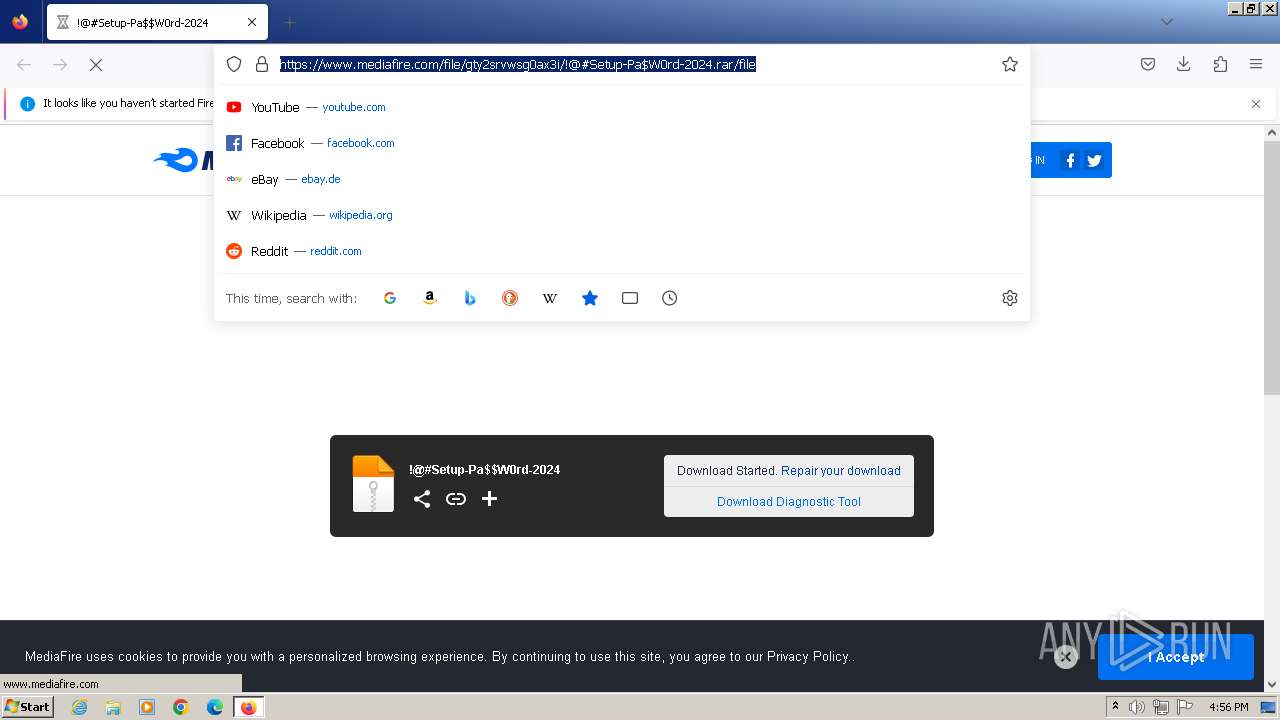Click the page vertical scrollbar thumb
The image size is (1280, 720).
[x=1272, y=268]
